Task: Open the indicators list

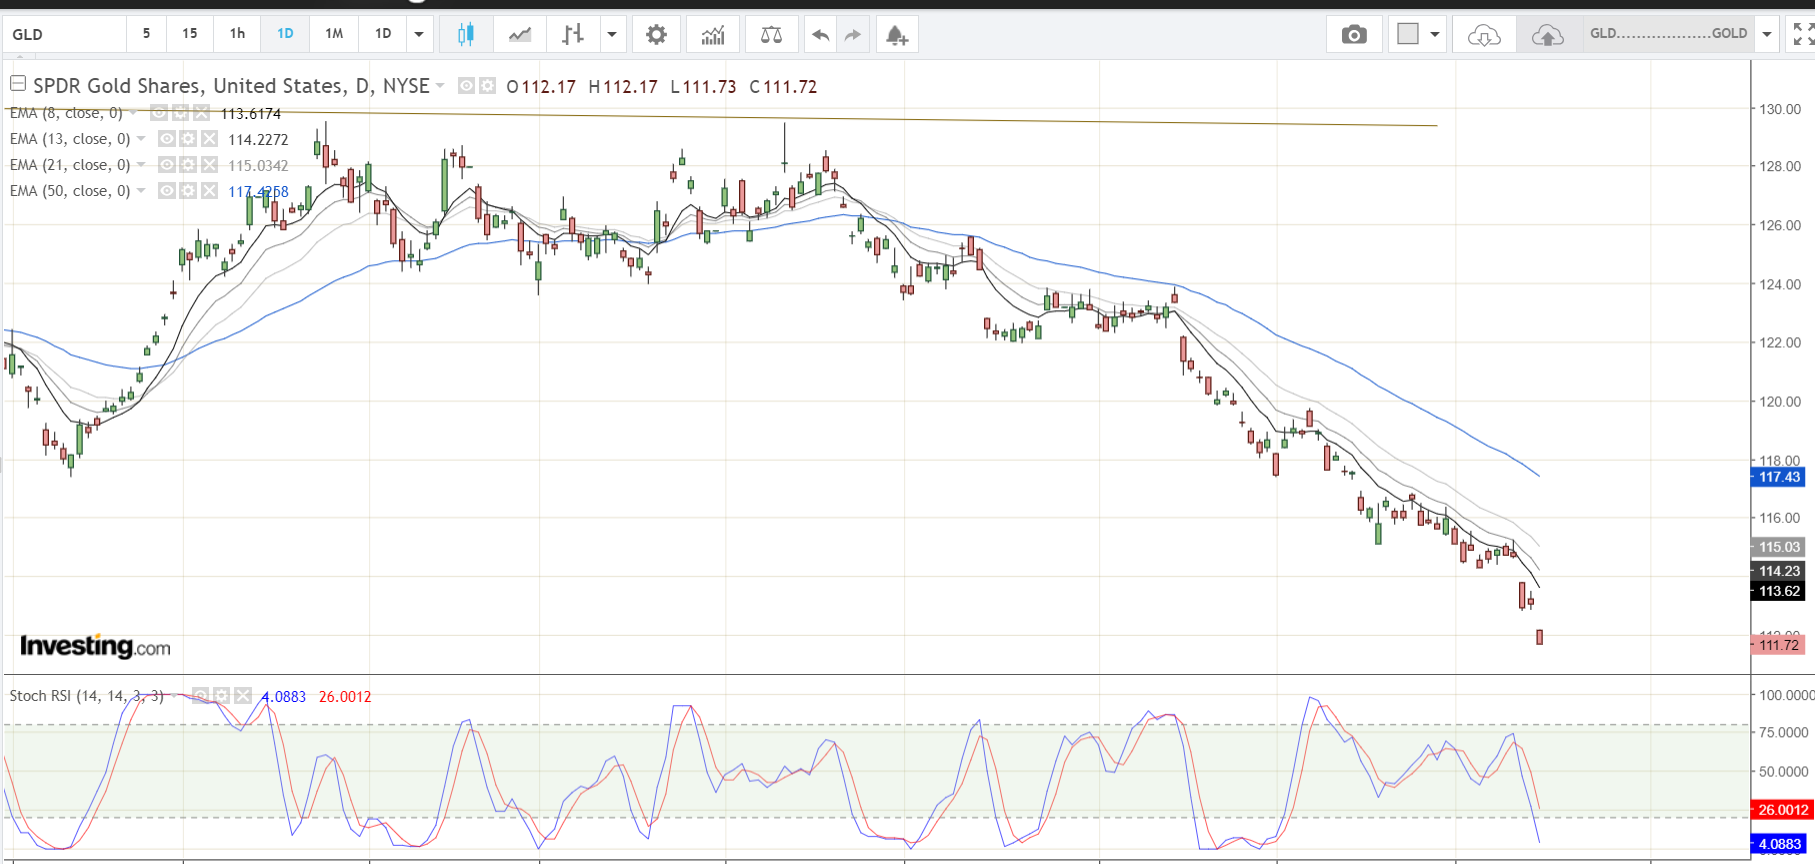Action: point(713,34)
